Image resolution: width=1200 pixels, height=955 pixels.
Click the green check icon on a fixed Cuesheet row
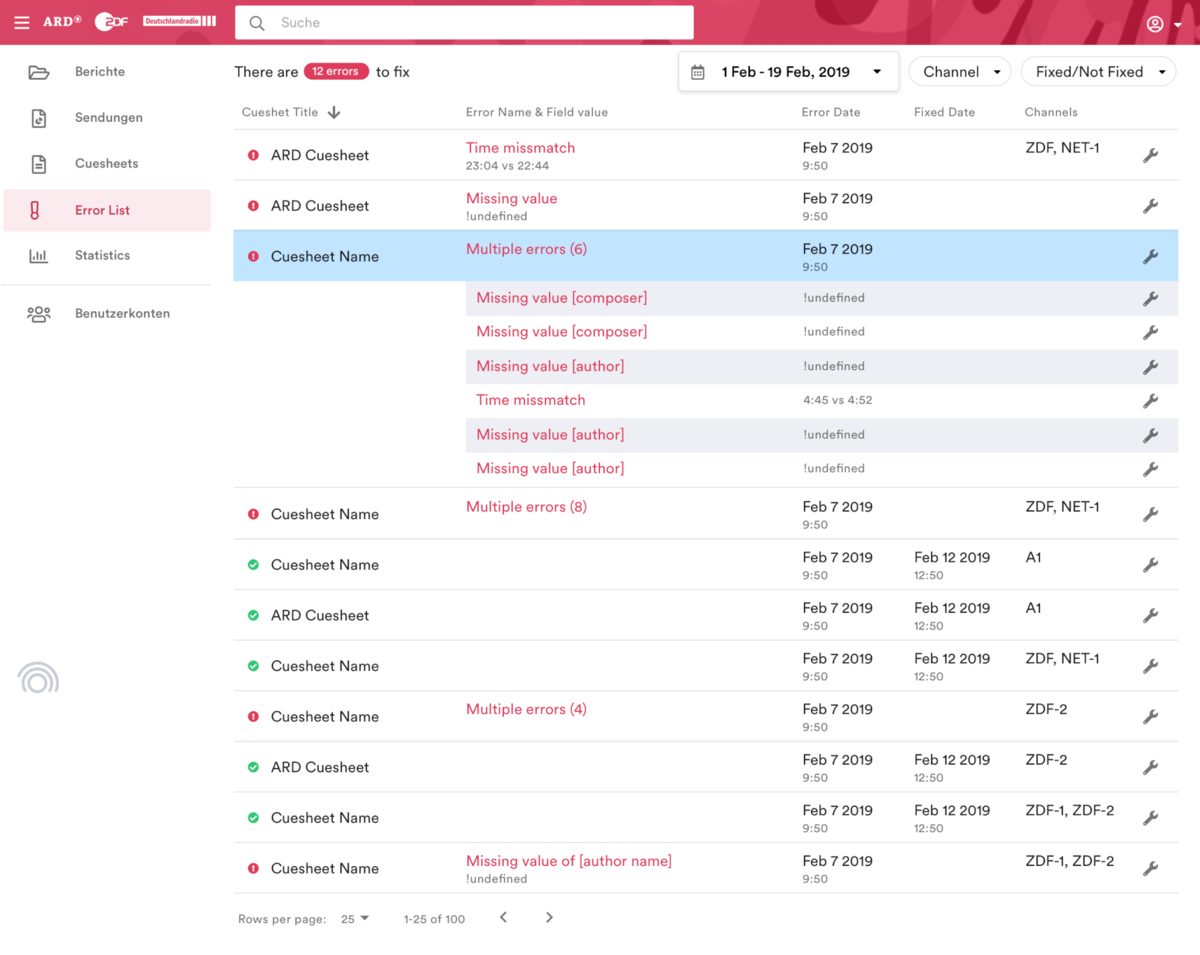click(253, 564)
